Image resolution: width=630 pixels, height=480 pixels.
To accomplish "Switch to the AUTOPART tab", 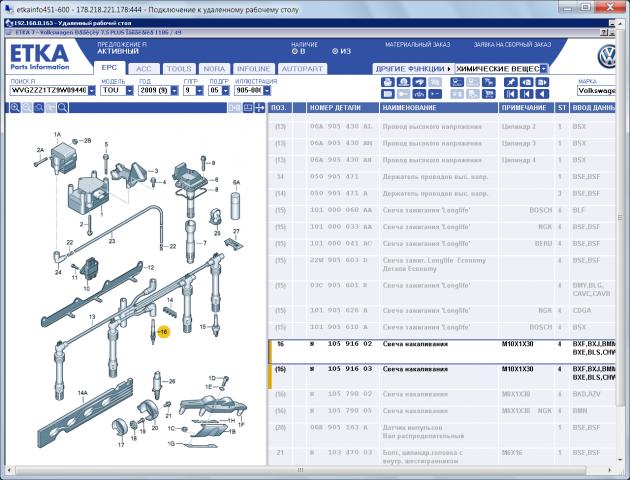I will [x=302, y=69].
